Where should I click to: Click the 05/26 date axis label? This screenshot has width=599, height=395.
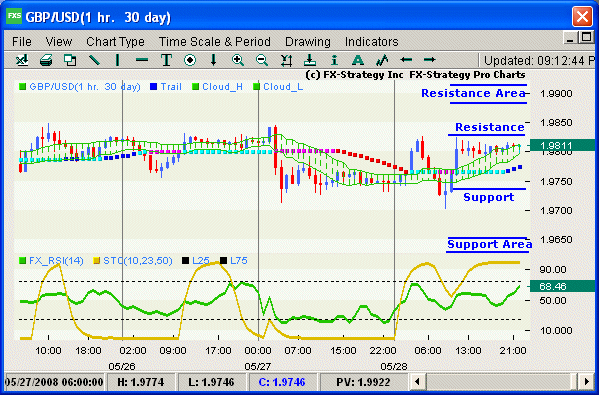(121, 367)
